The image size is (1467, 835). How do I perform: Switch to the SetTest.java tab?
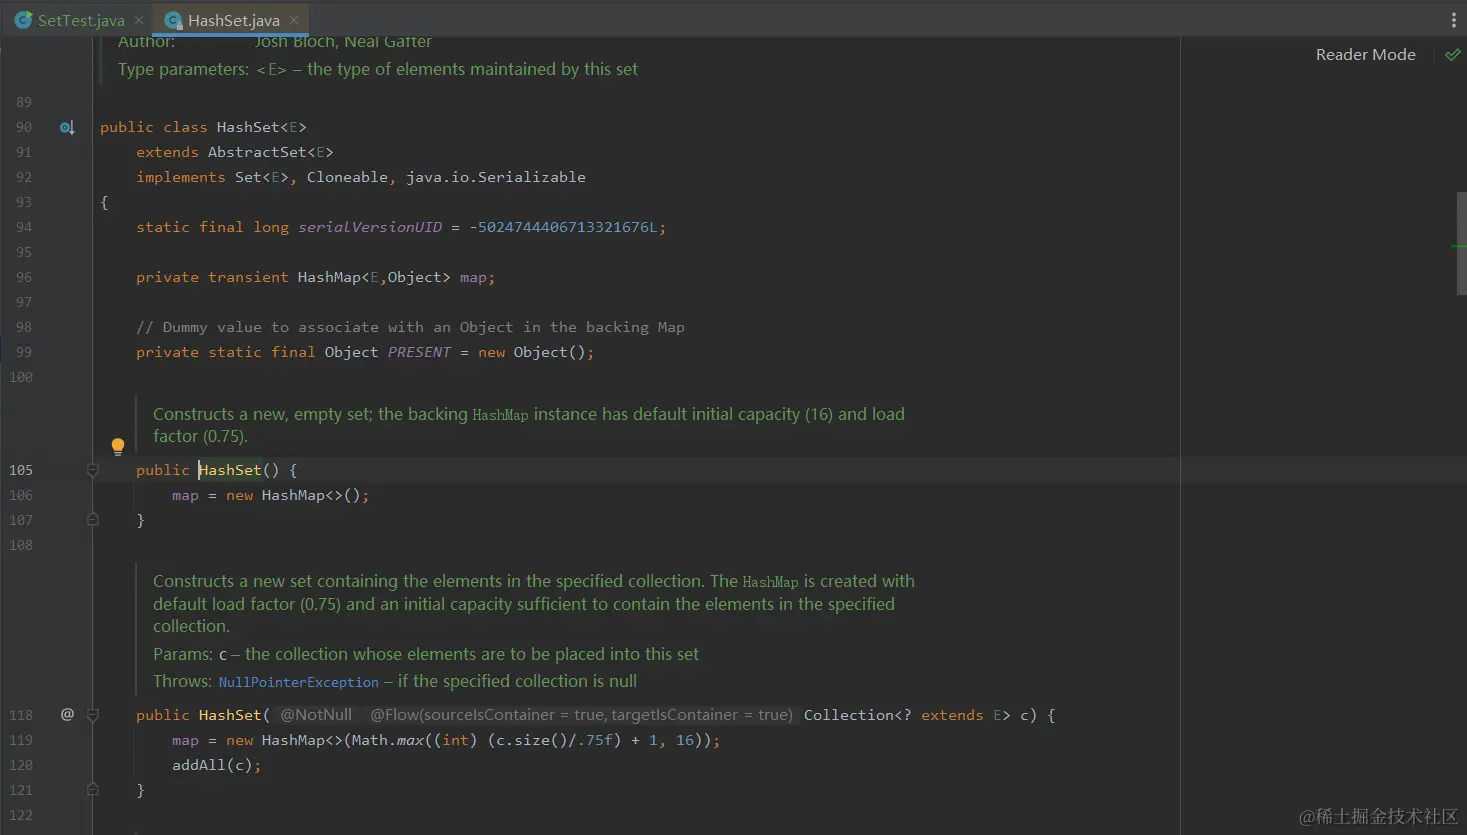tap(80, 20)
